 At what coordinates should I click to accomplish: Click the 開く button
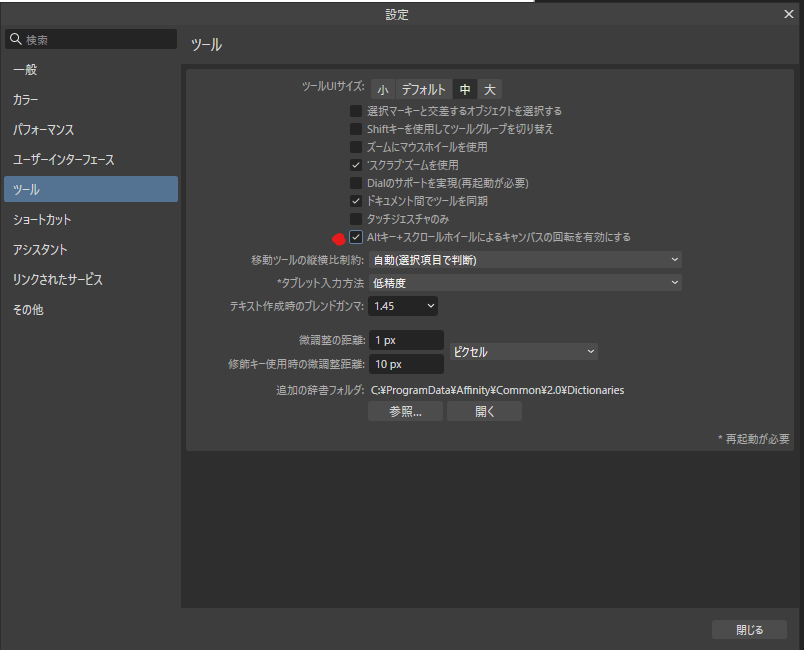click(x=484, y=411)
